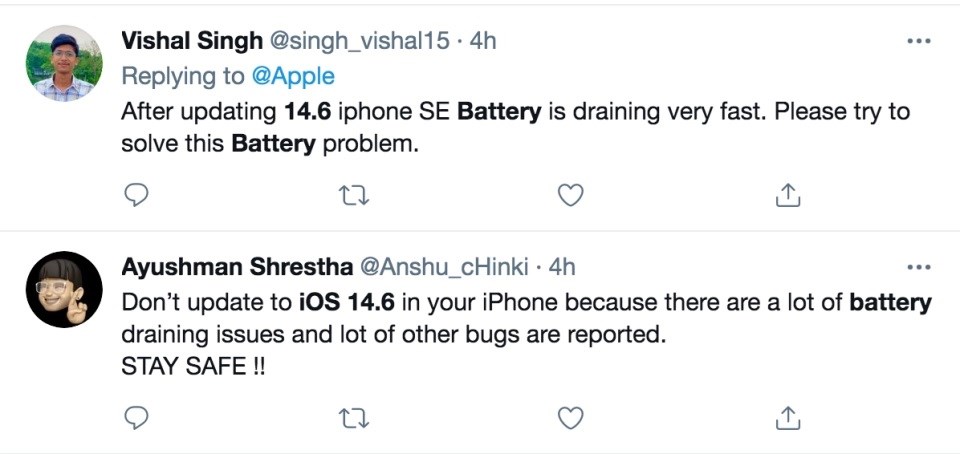Viewport: 960px width, 454px height.
Task: Reply to Ayushman Shrestha's tweet
Action: (x=136, y=416)
